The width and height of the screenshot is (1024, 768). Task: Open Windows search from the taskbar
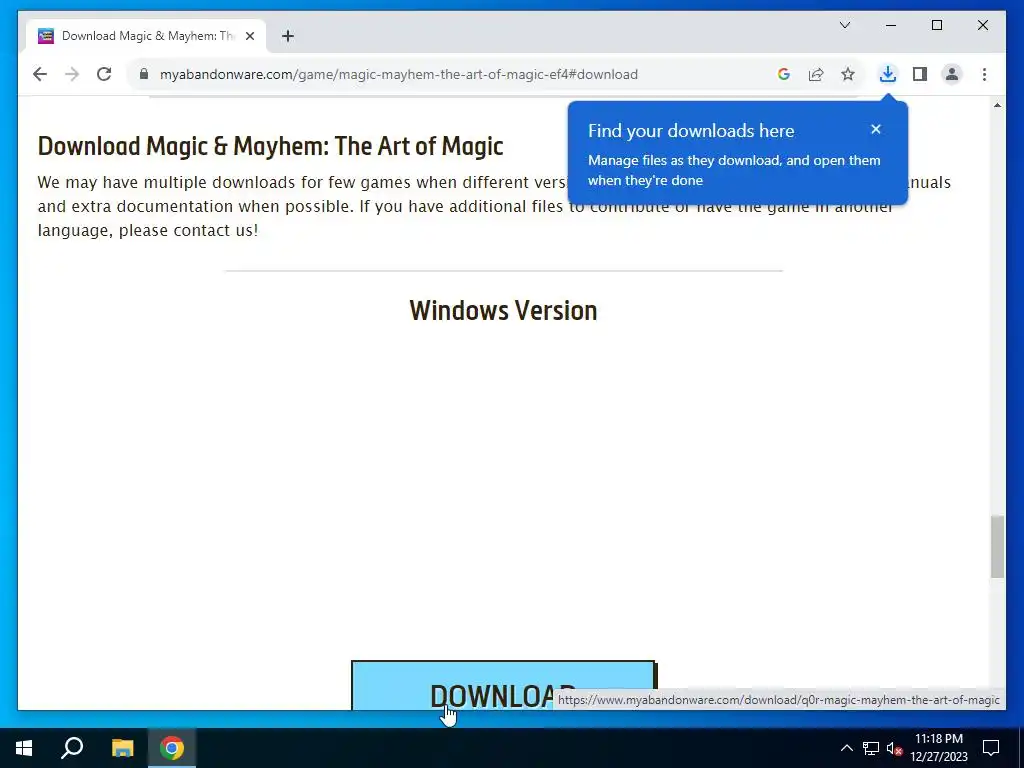click(x=72, y=748)
